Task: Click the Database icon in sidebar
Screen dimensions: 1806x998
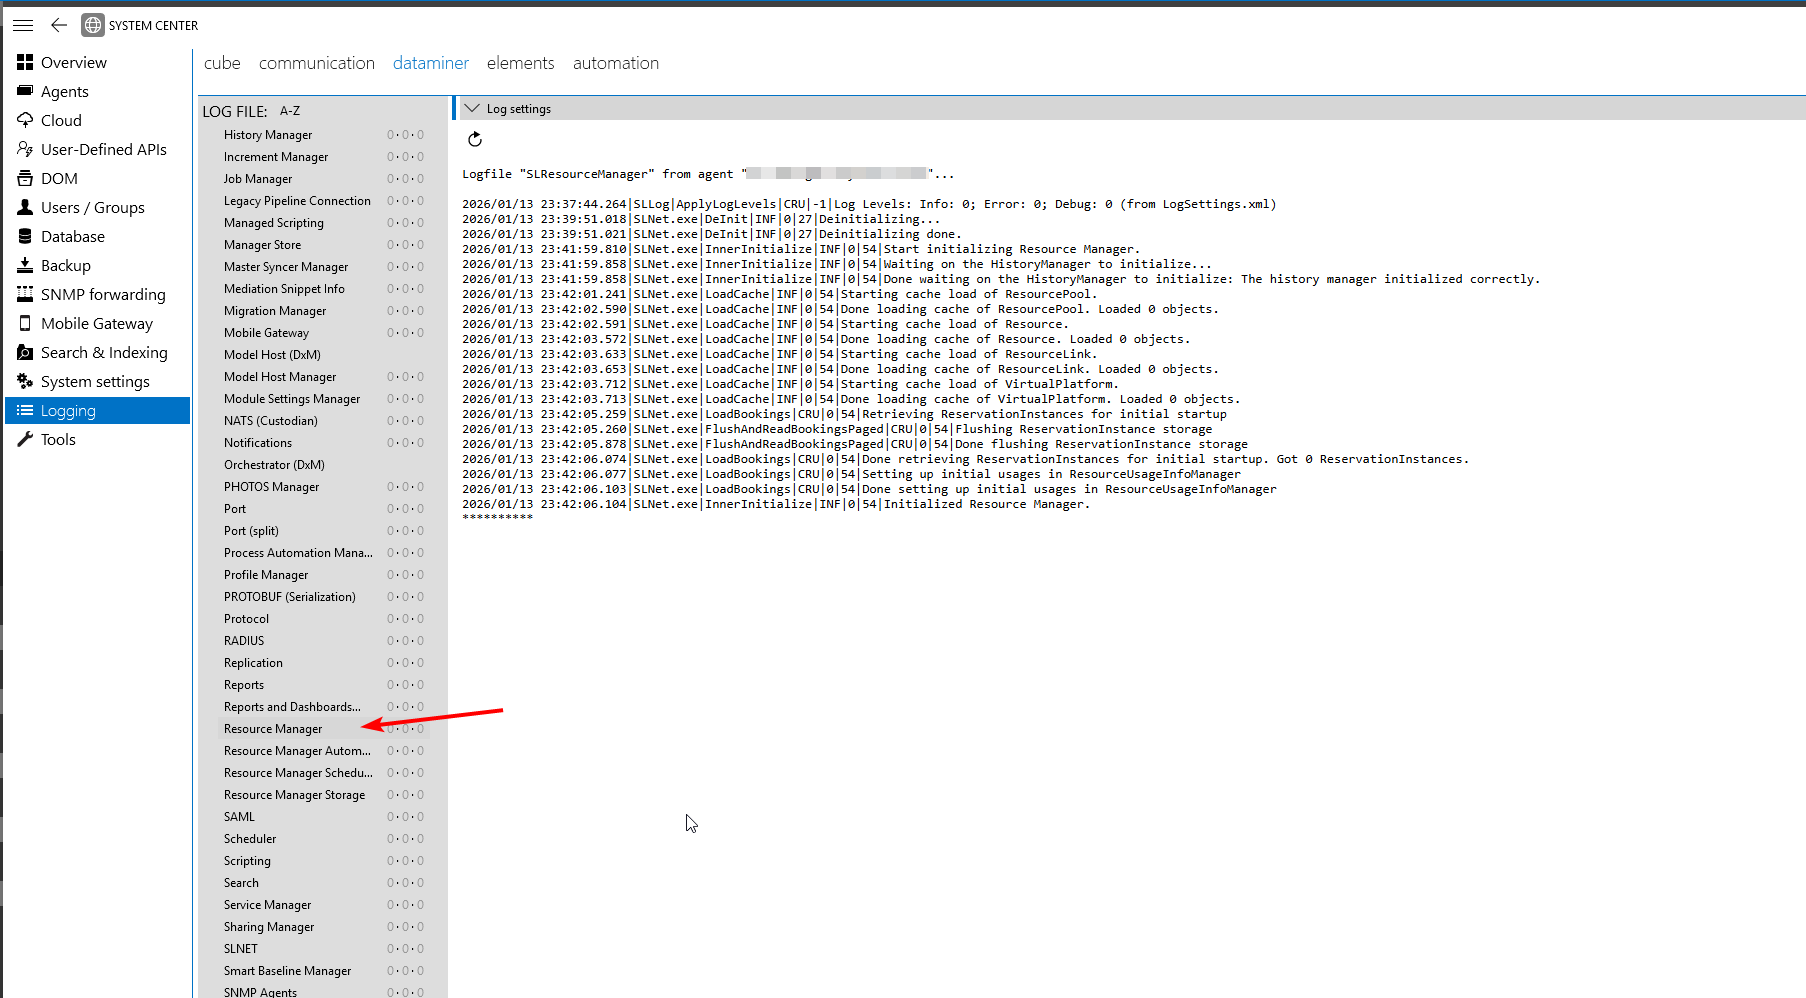Action: point(25,236)
